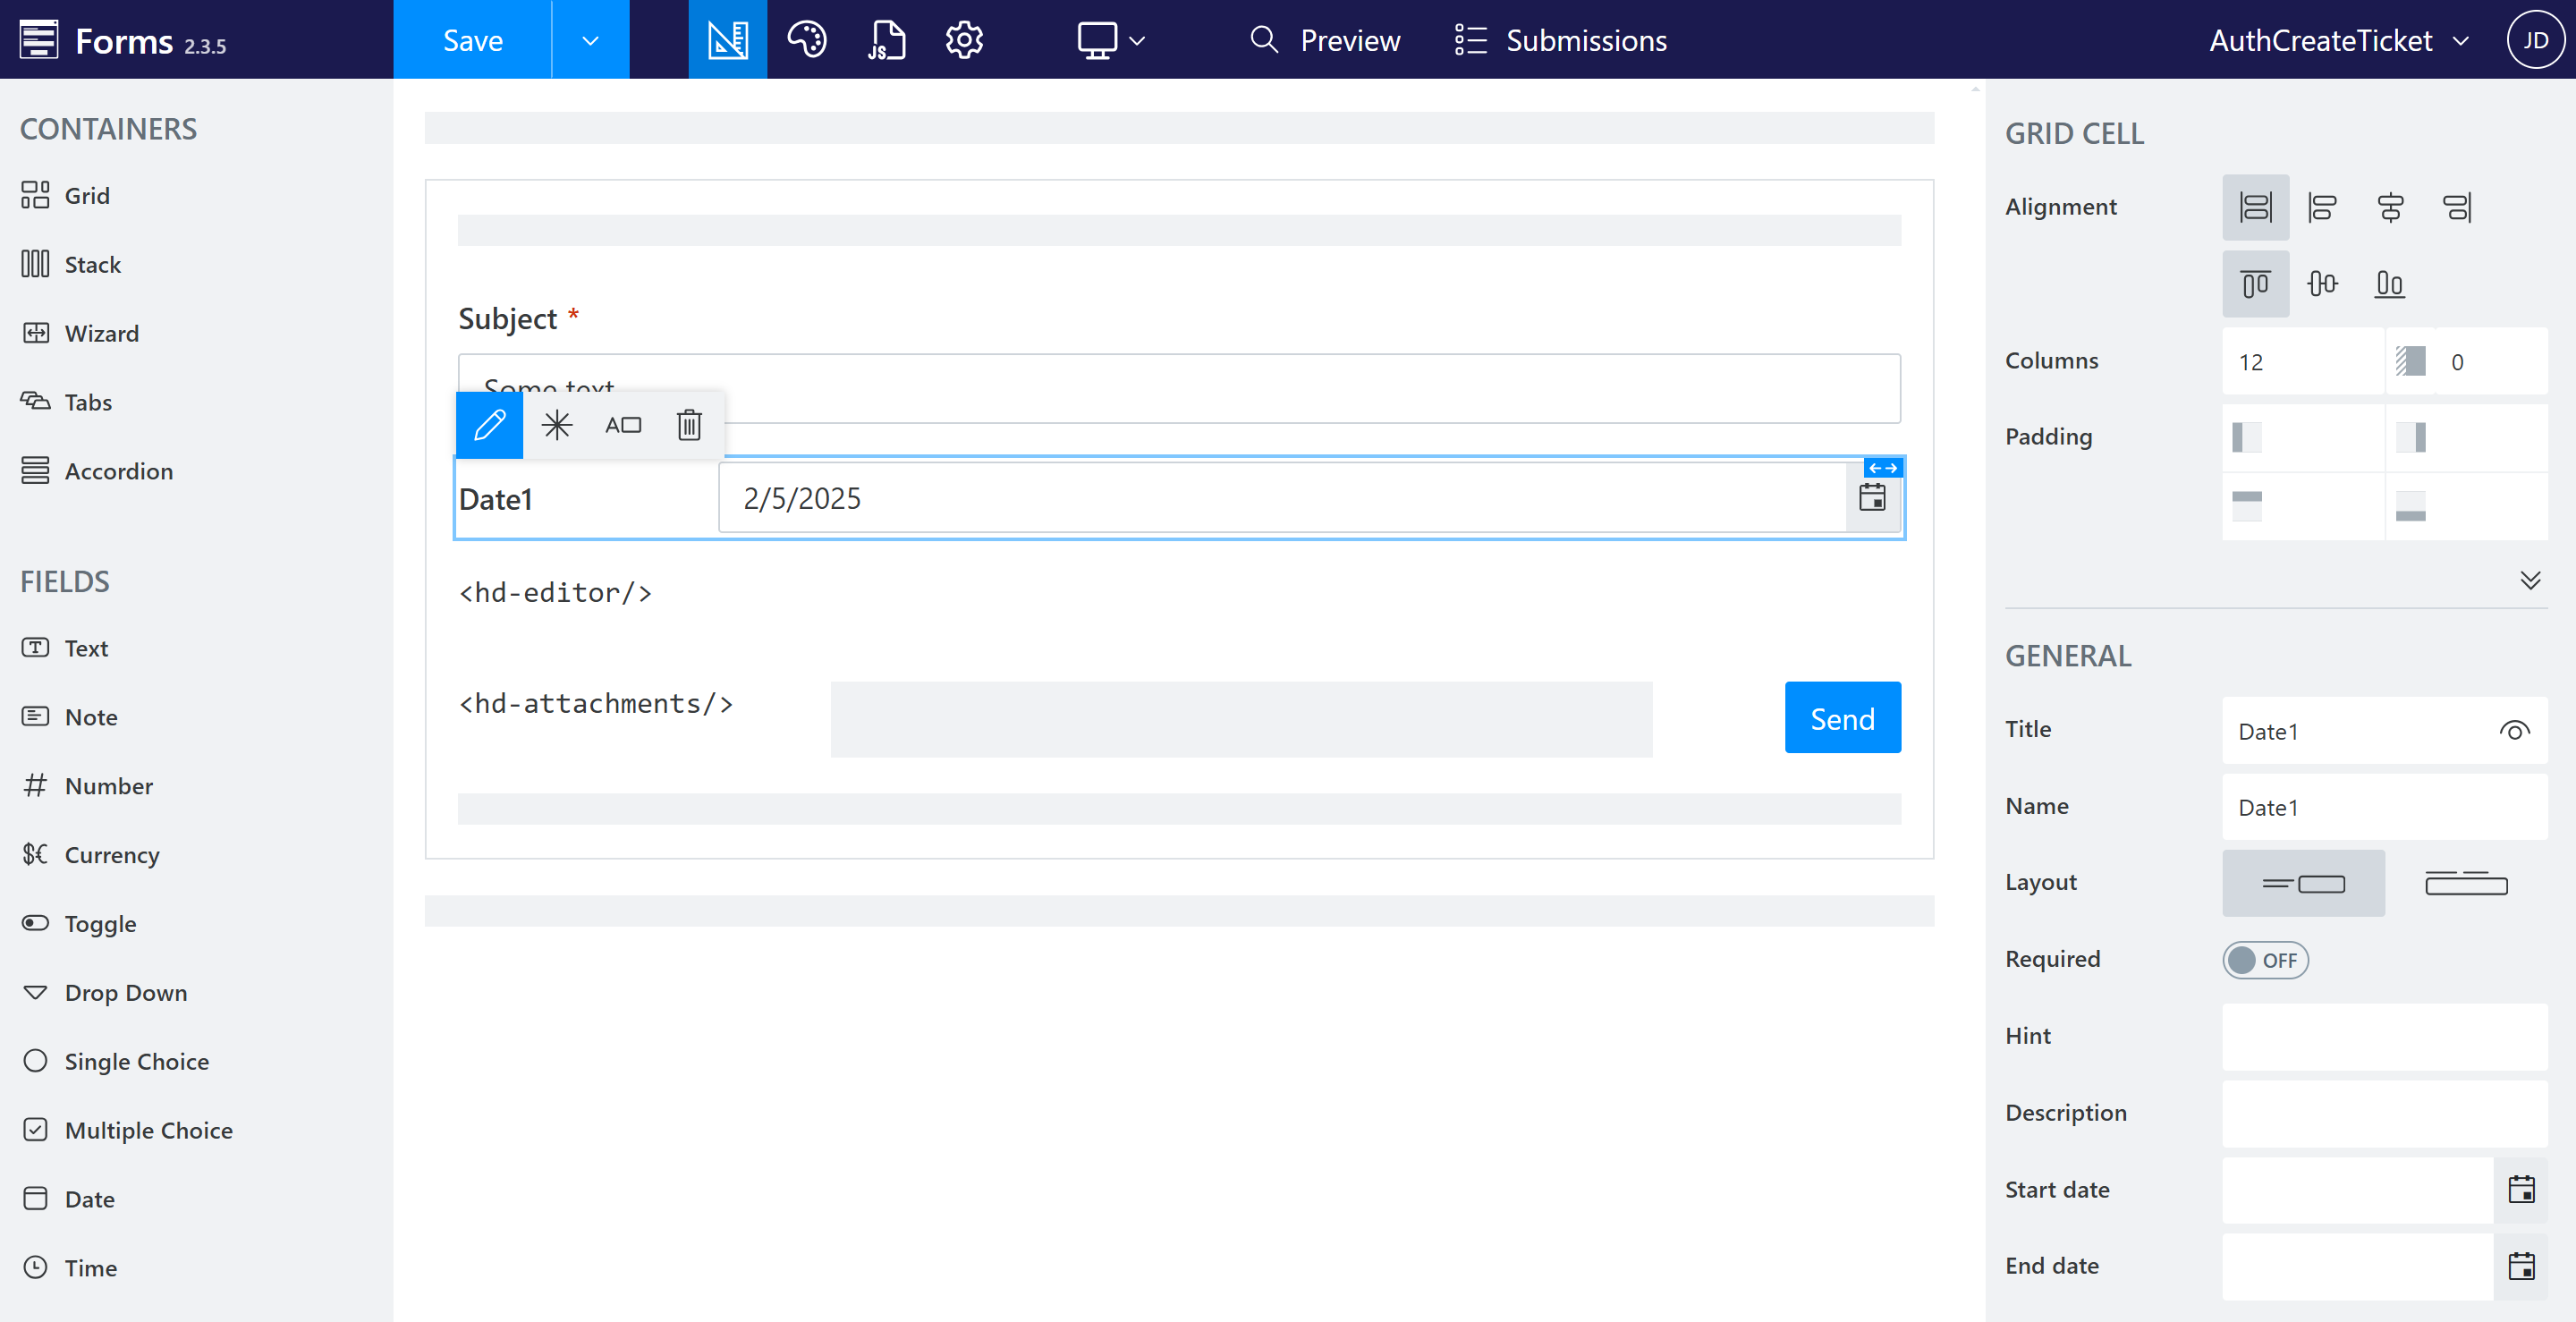Open the Submissions list
Viewport: 2576px width, 1322px height.
pyautogui.click(x=1560, y=40)
